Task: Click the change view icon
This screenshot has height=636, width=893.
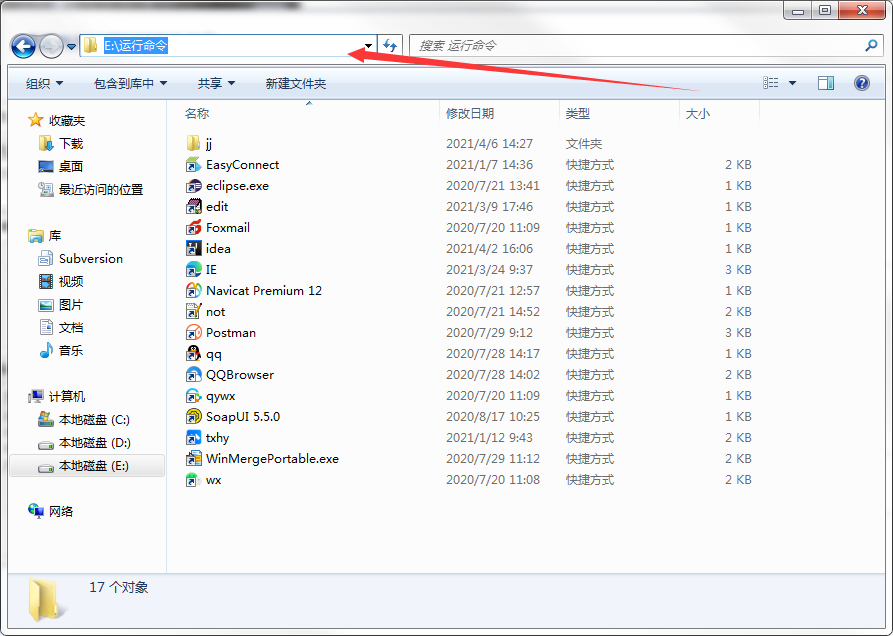Action: click(x=771, y=83)
